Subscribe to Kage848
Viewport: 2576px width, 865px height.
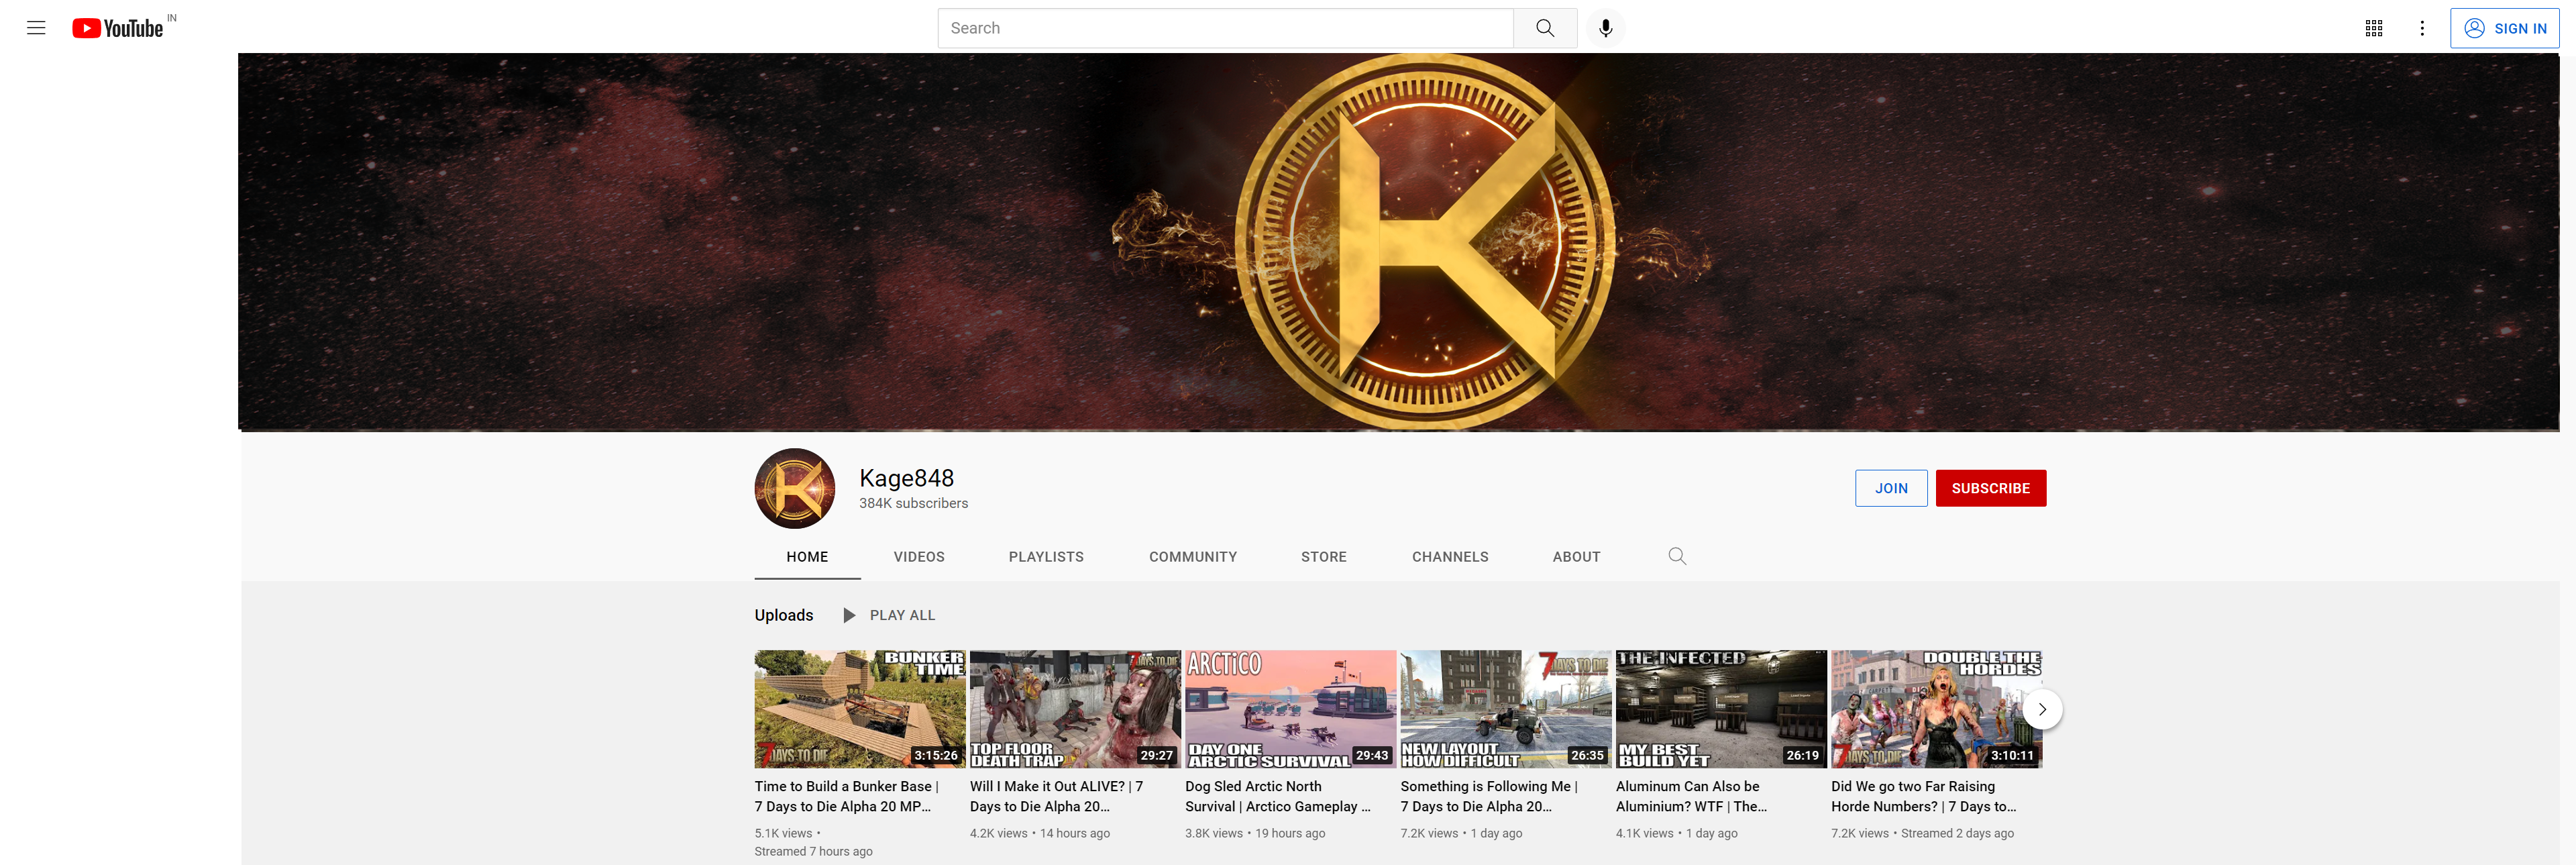point(1990,488)
